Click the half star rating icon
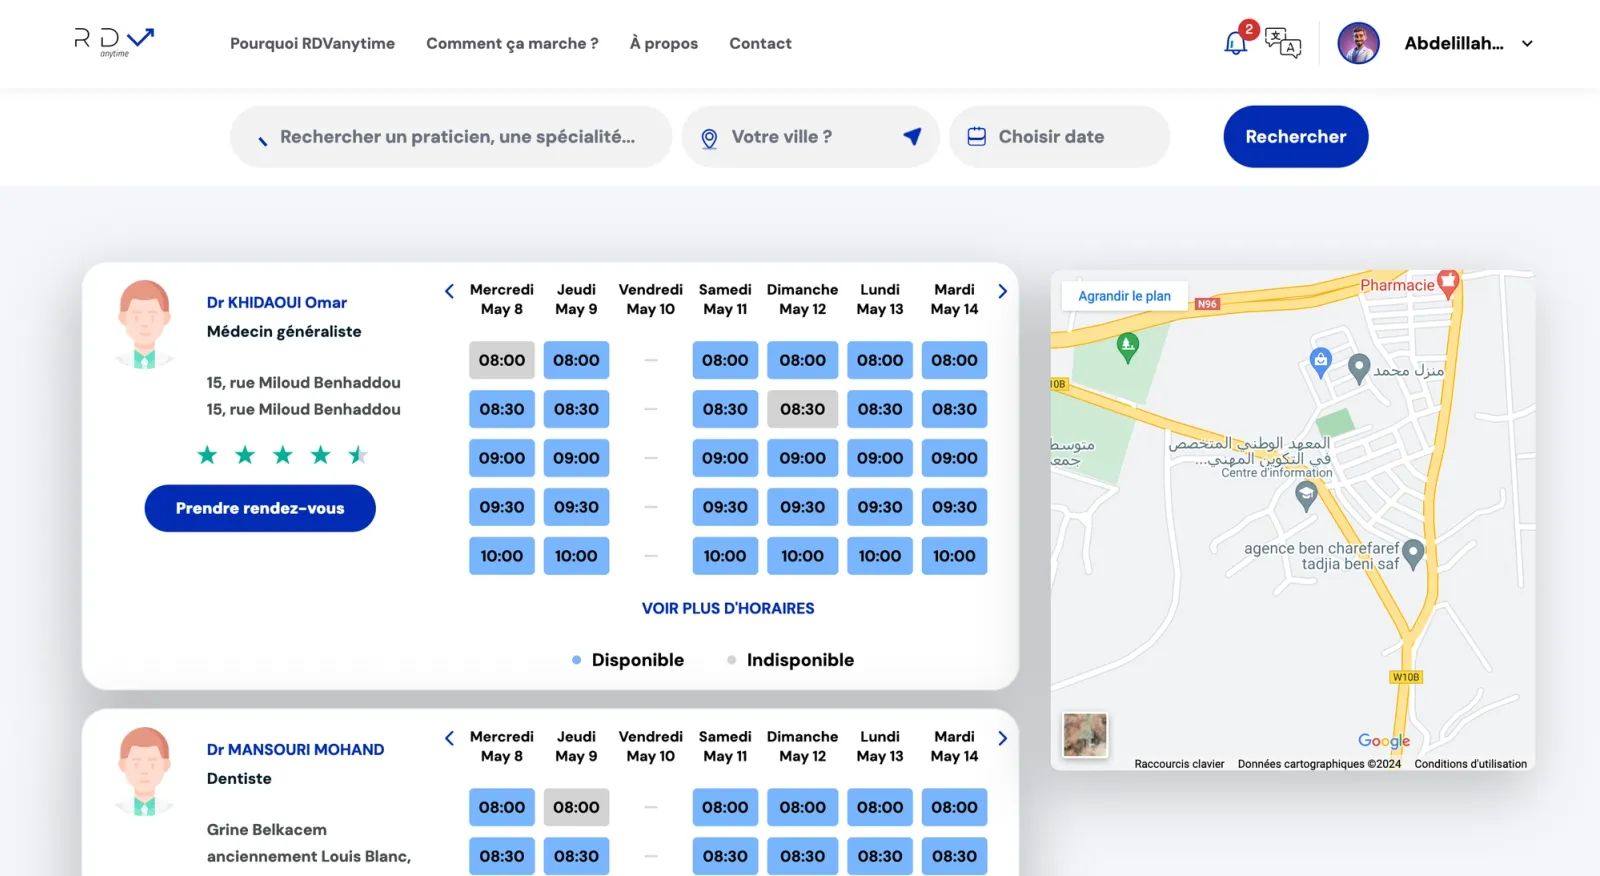 coord(358,455)
